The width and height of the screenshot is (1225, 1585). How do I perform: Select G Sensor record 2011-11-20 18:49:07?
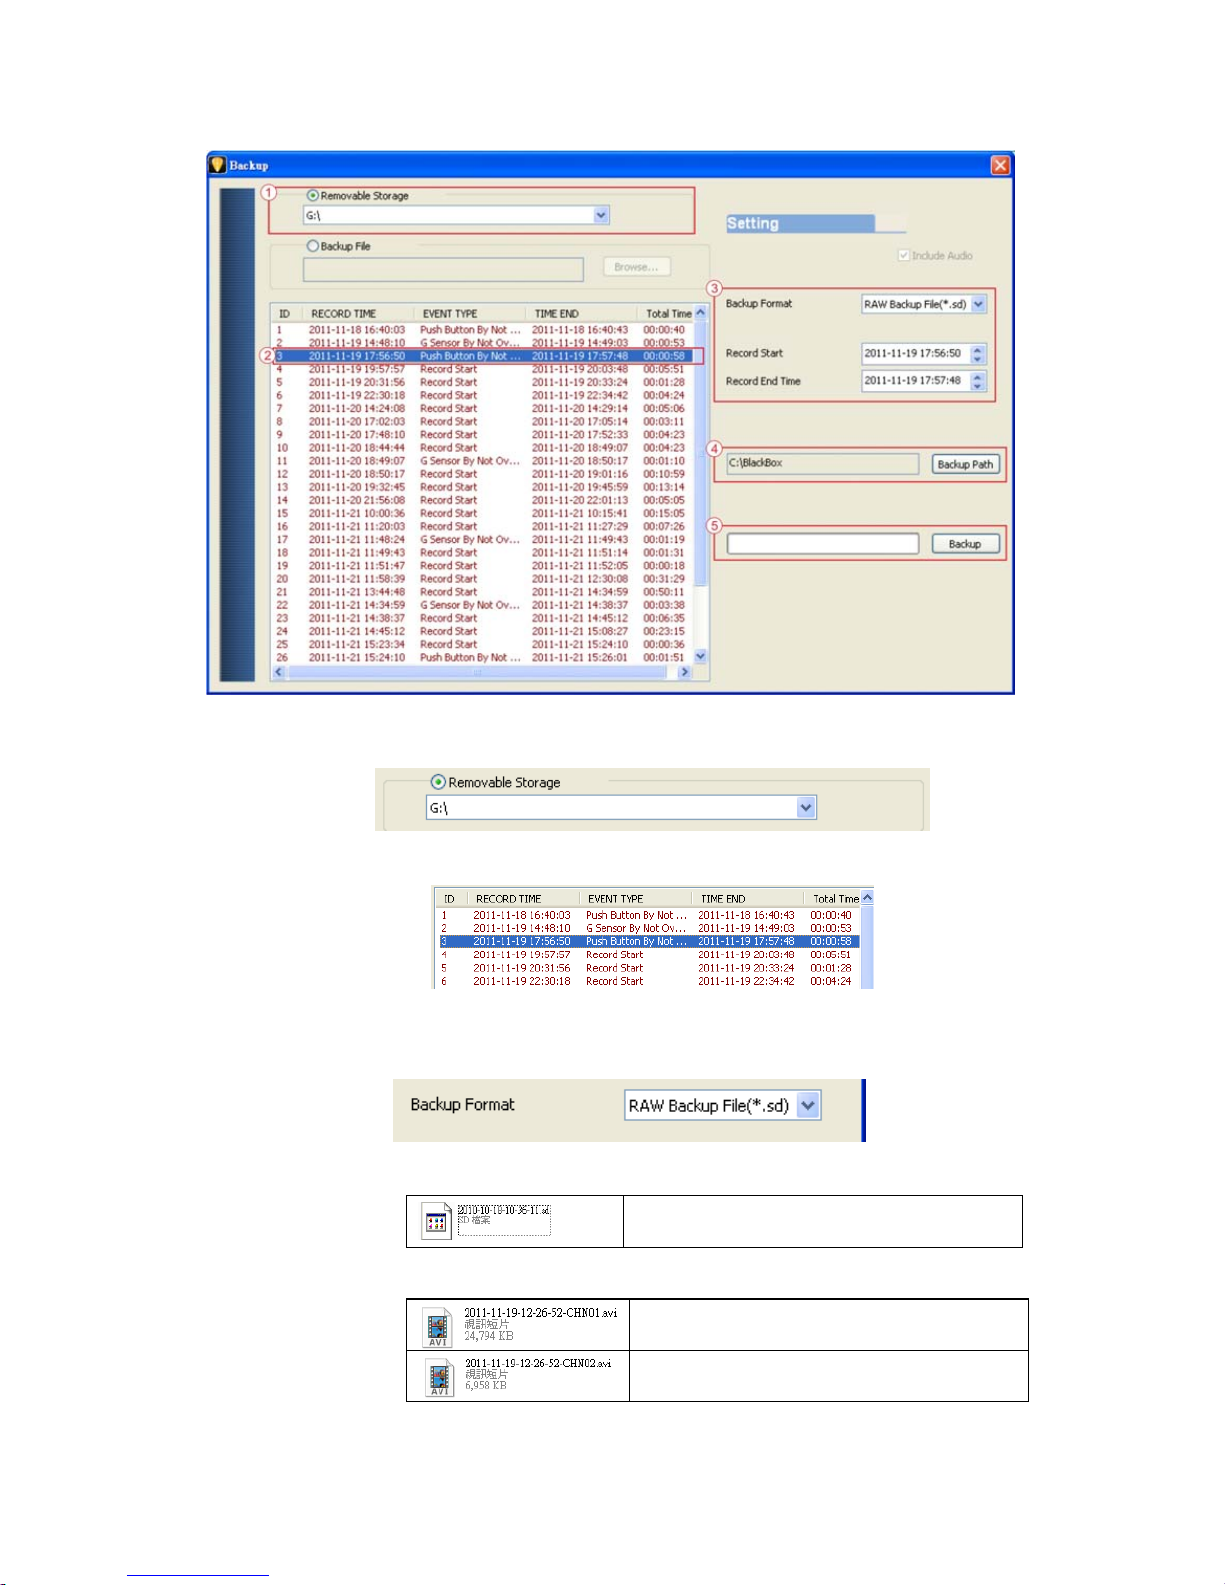tap(483, 461)
